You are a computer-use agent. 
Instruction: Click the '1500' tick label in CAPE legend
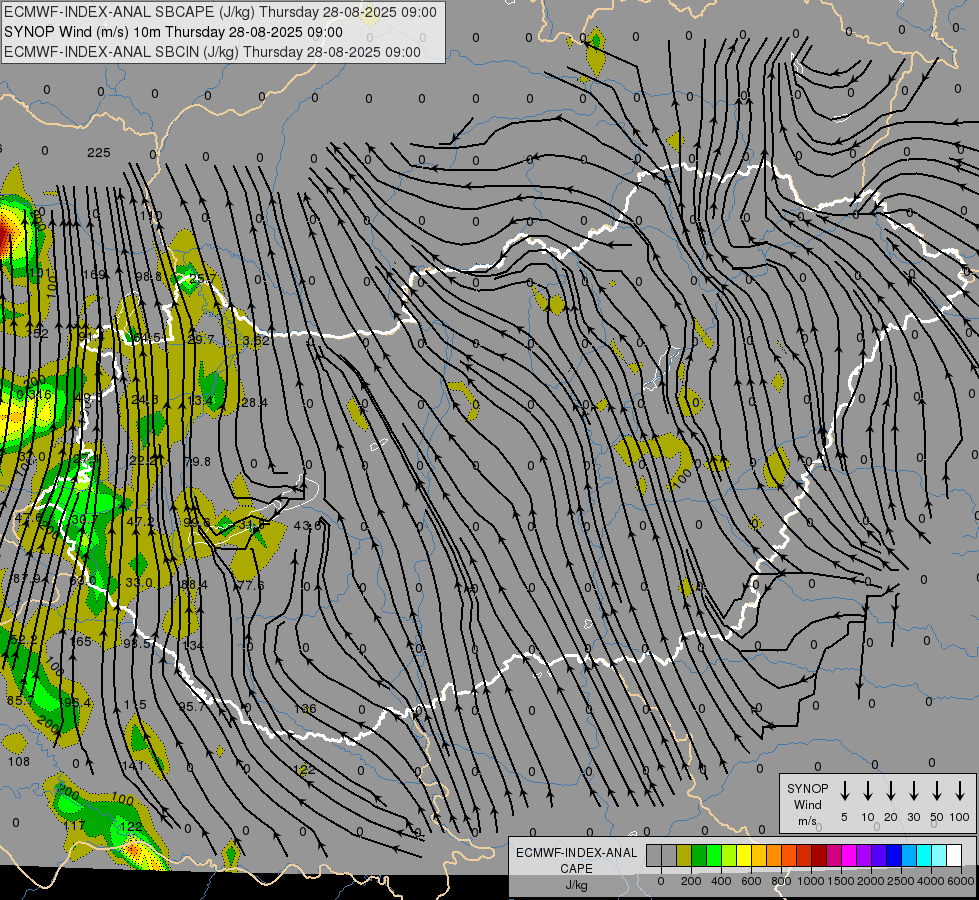point(841,881)
